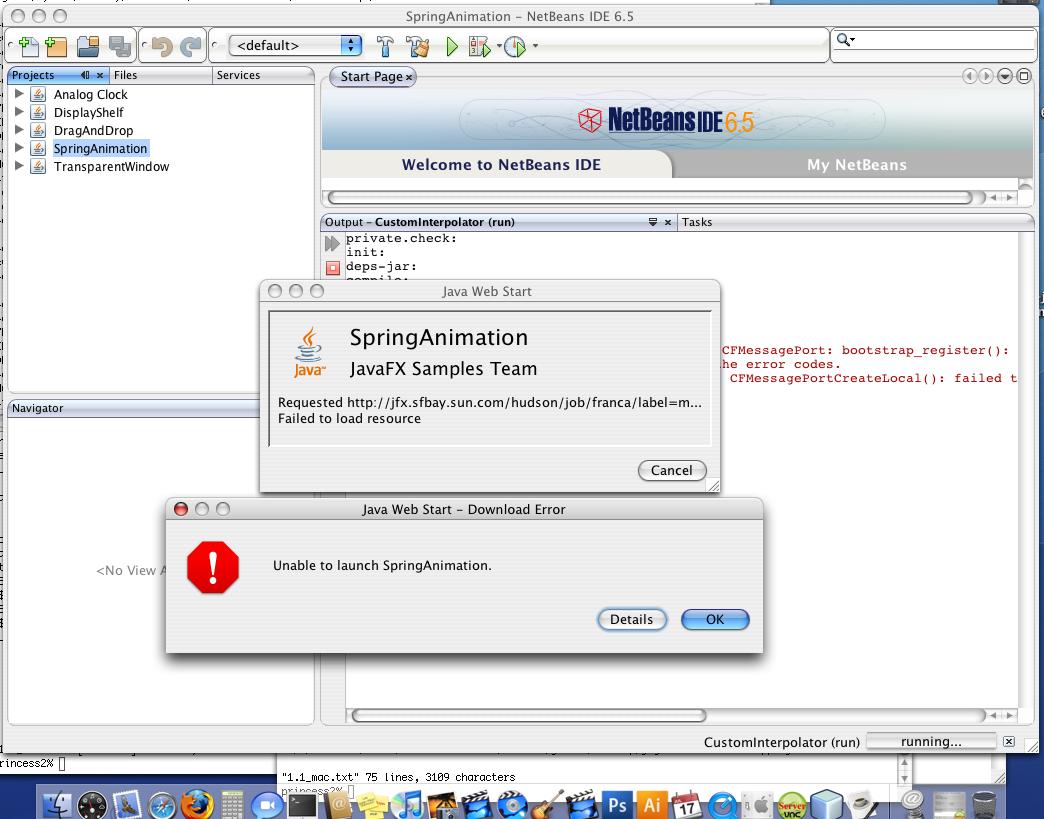Image resolution: width=1044 pixels, height=819 pixels.
Task: Select the TransparentWindow project
Action: pos(111,166)
